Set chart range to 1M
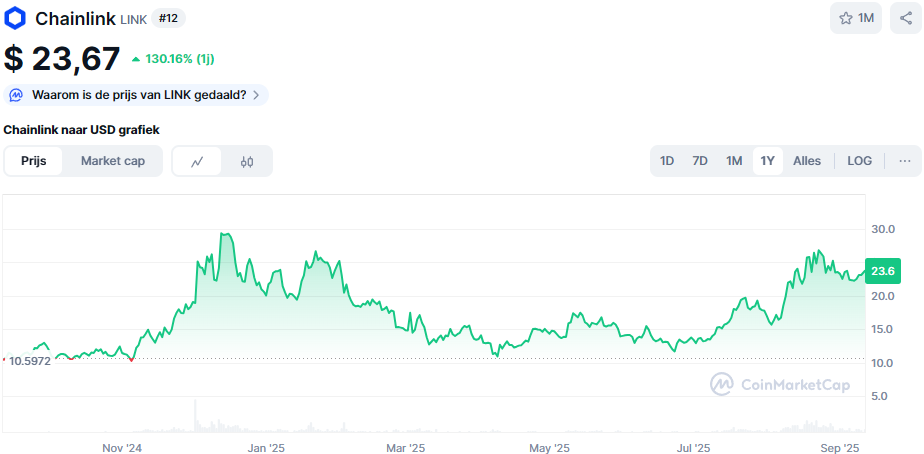Screen dimensions: 924x454 (x=734, y=160)
